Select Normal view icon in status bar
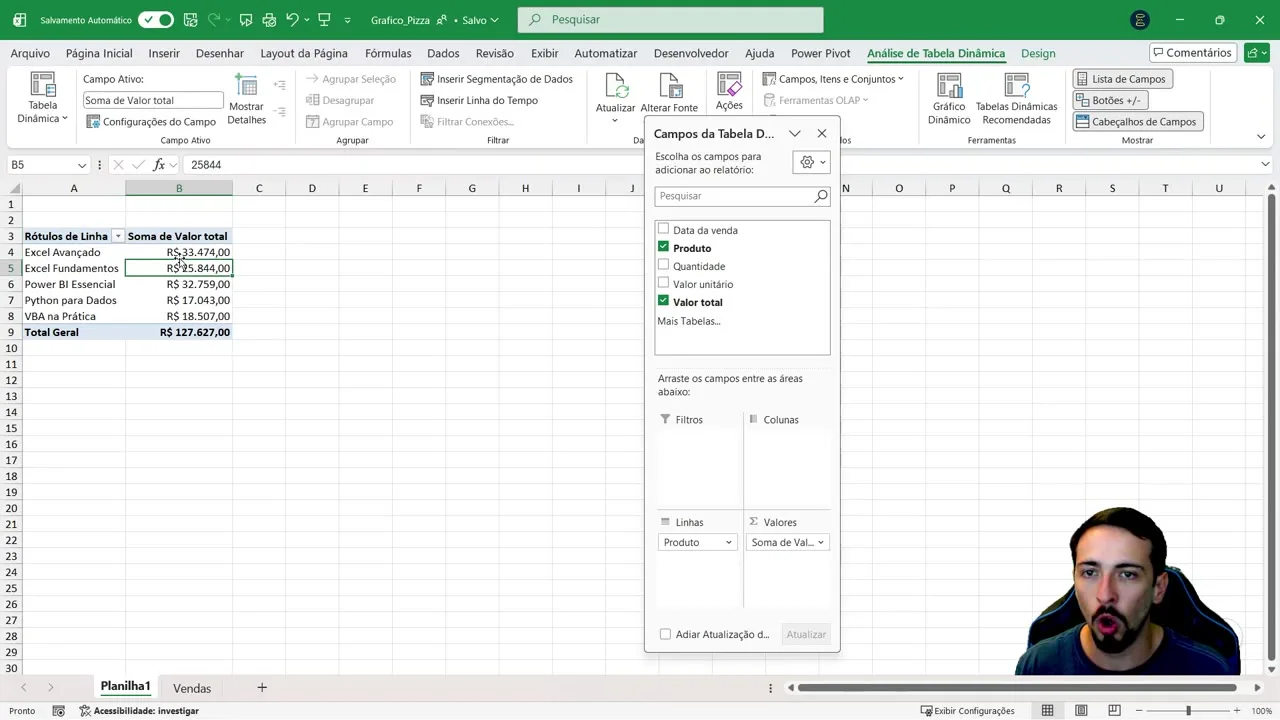 1047,711
